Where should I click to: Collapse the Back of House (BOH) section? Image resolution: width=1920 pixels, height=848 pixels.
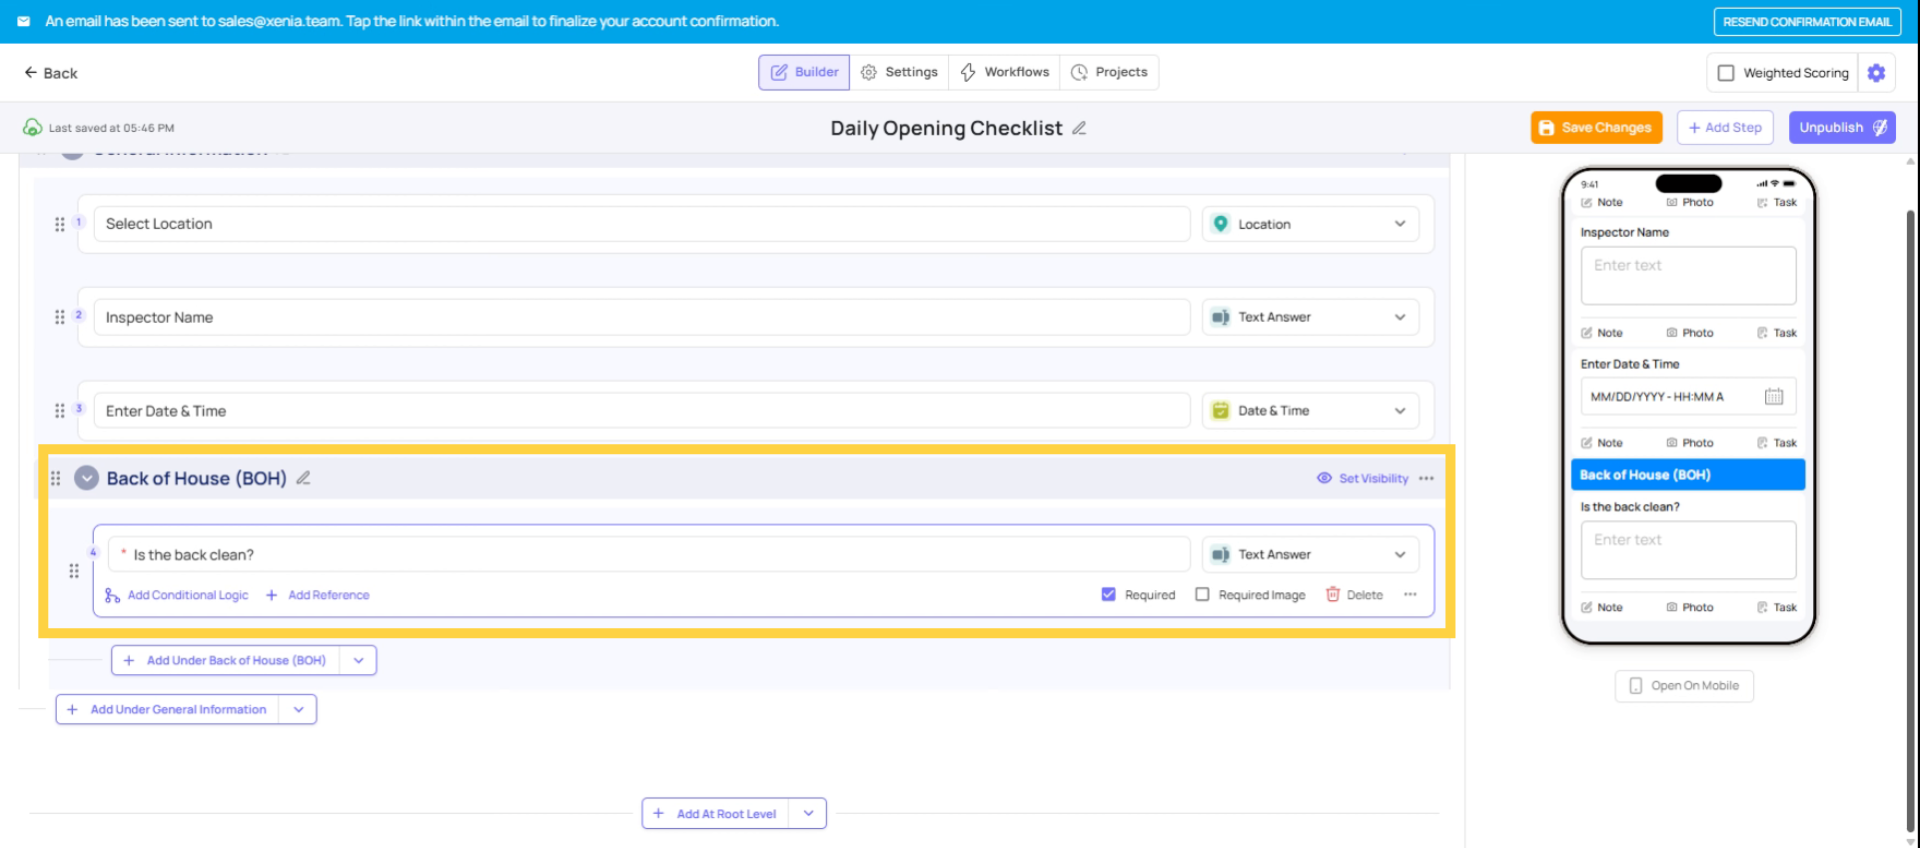(x=87, y=478)
